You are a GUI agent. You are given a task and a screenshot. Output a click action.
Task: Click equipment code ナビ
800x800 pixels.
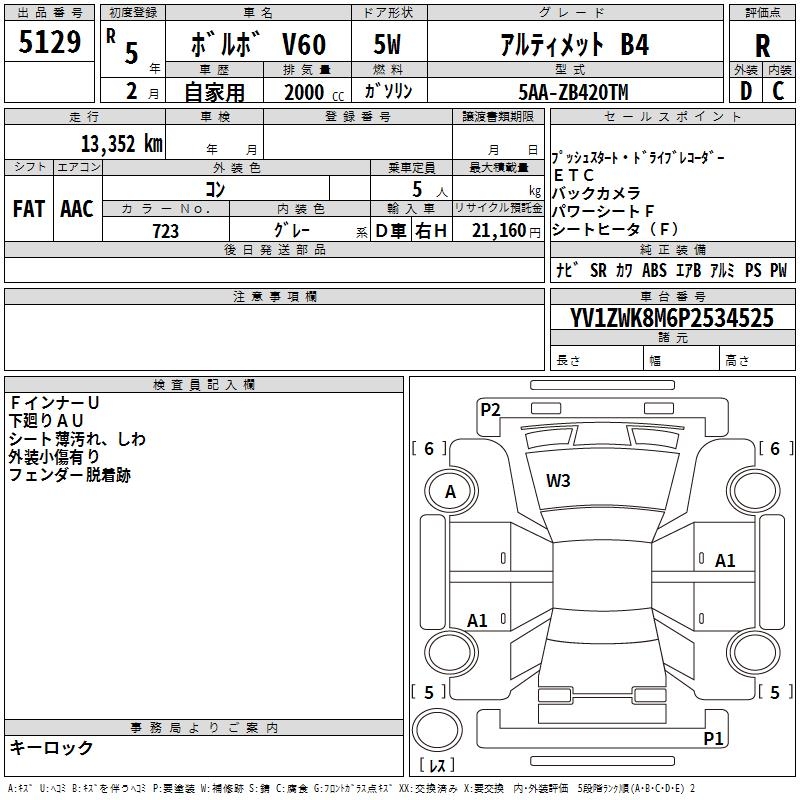567,270
